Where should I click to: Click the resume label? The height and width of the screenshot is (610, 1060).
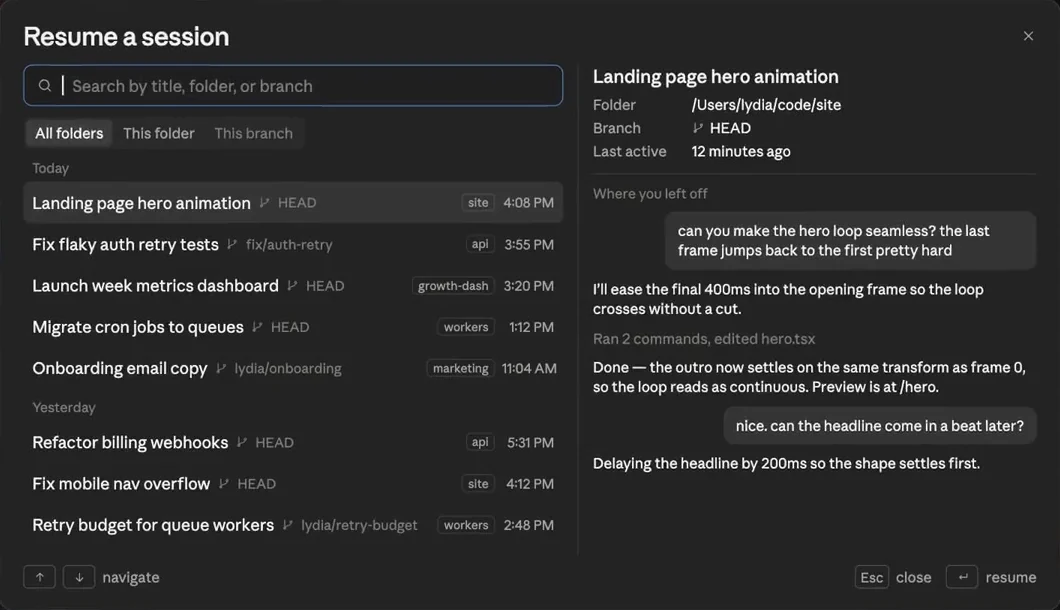(1011, 578)
